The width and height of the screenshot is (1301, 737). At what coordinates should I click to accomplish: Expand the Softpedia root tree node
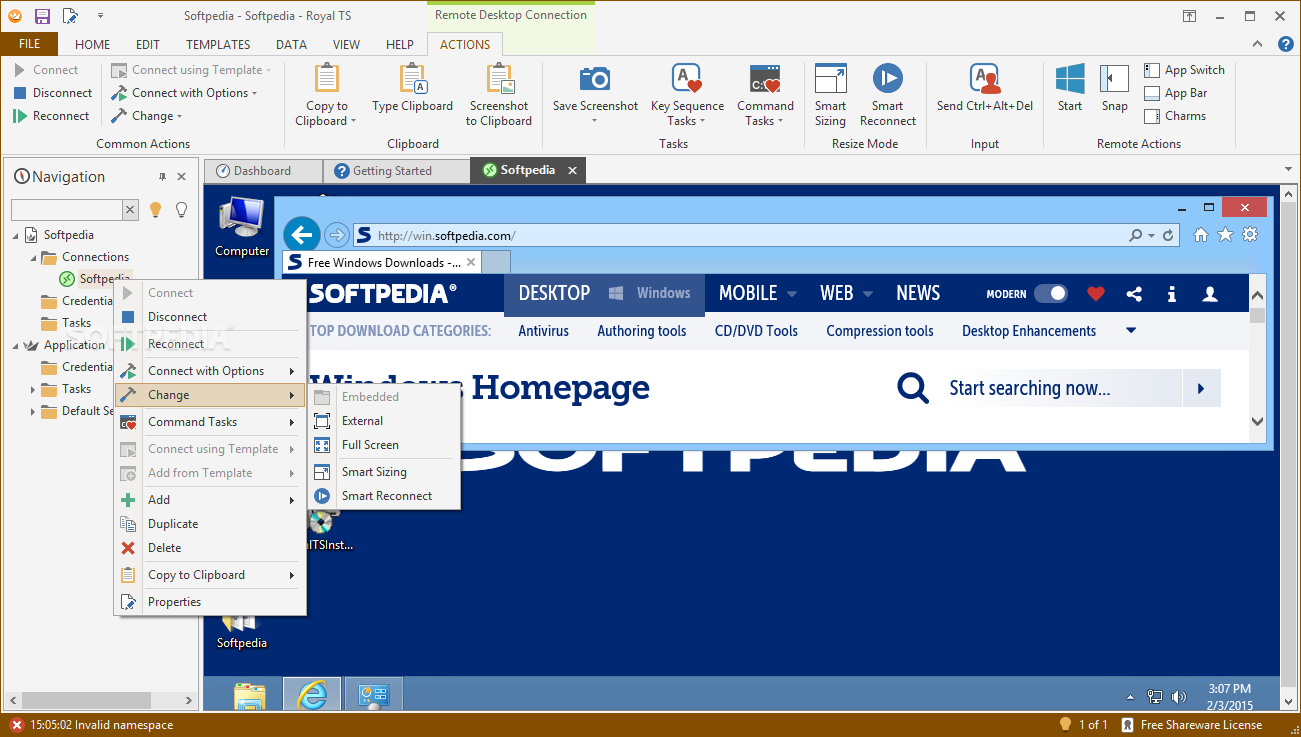click(16, 235)
